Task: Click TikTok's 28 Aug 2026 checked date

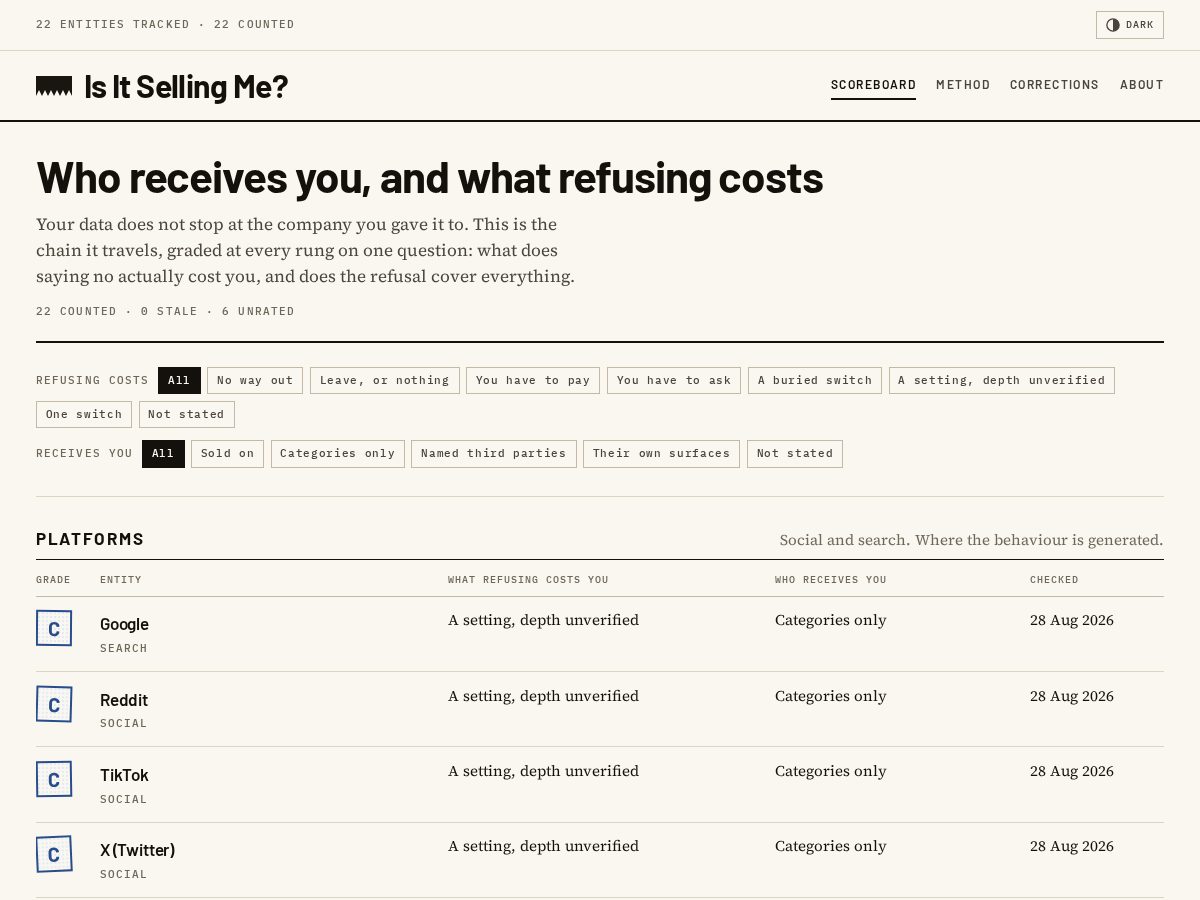Action: (x=1072, y=771)
